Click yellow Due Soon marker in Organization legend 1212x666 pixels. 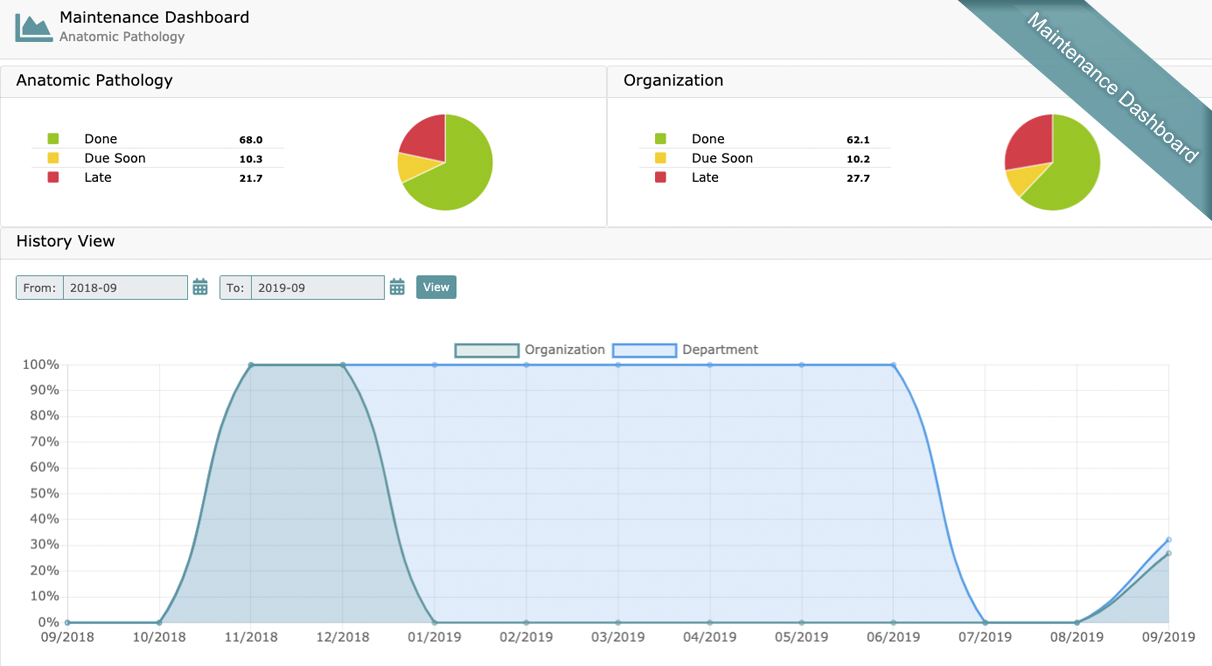click(660, 158)
